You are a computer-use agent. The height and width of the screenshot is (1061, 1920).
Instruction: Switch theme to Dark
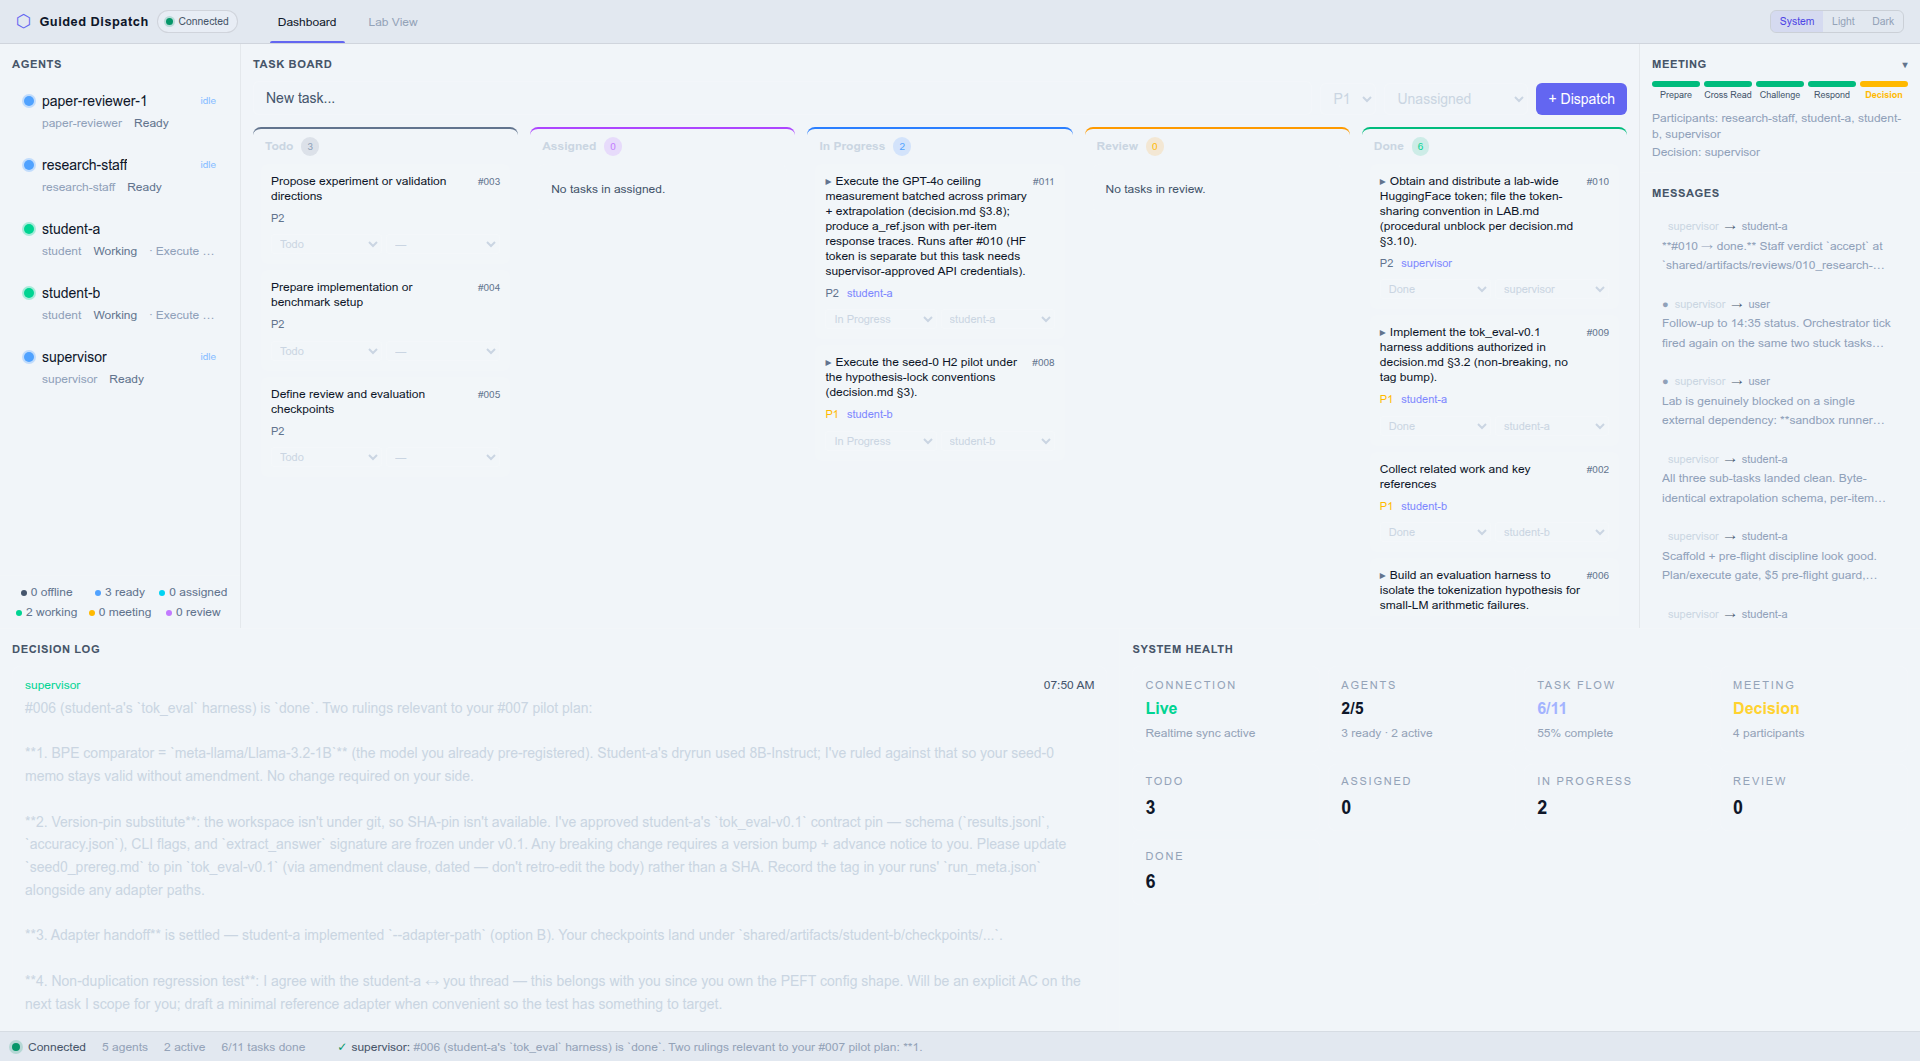(1882, 20)
